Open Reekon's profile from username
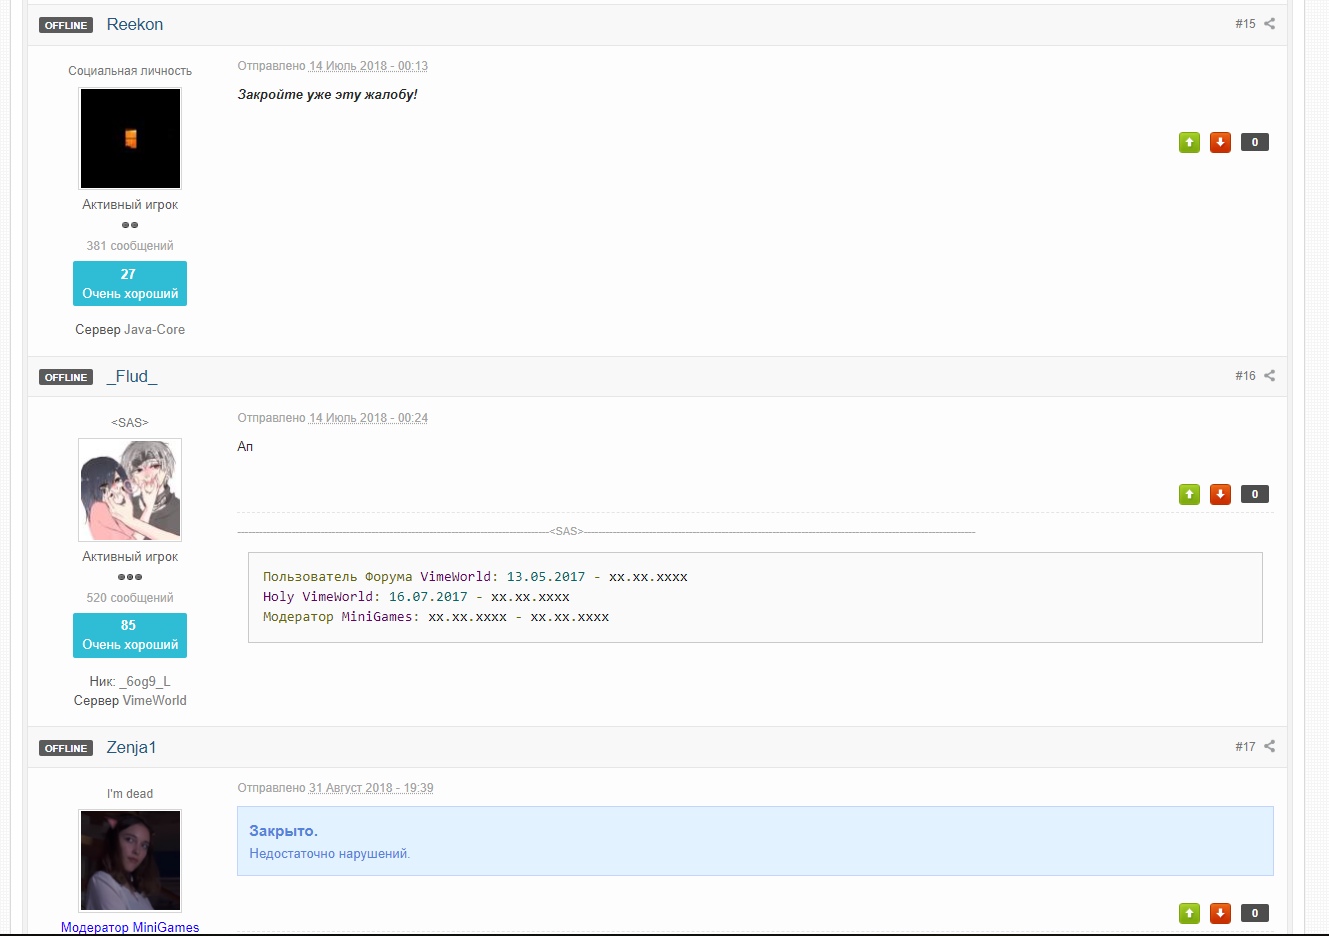 (135, 25)
